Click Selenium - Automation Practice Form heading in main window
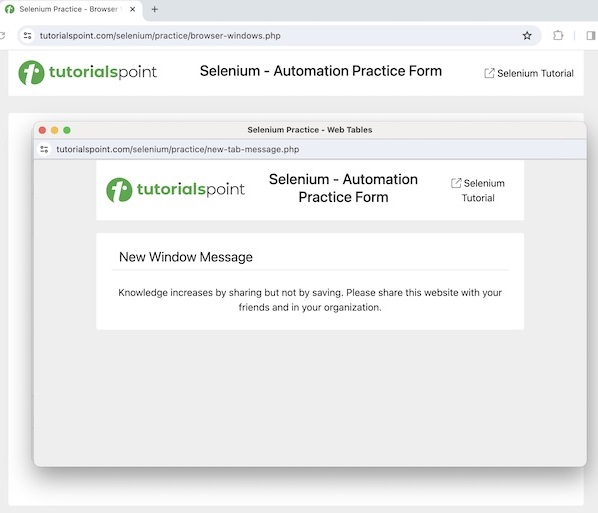 pyautogui.click(x=321, y=71)
